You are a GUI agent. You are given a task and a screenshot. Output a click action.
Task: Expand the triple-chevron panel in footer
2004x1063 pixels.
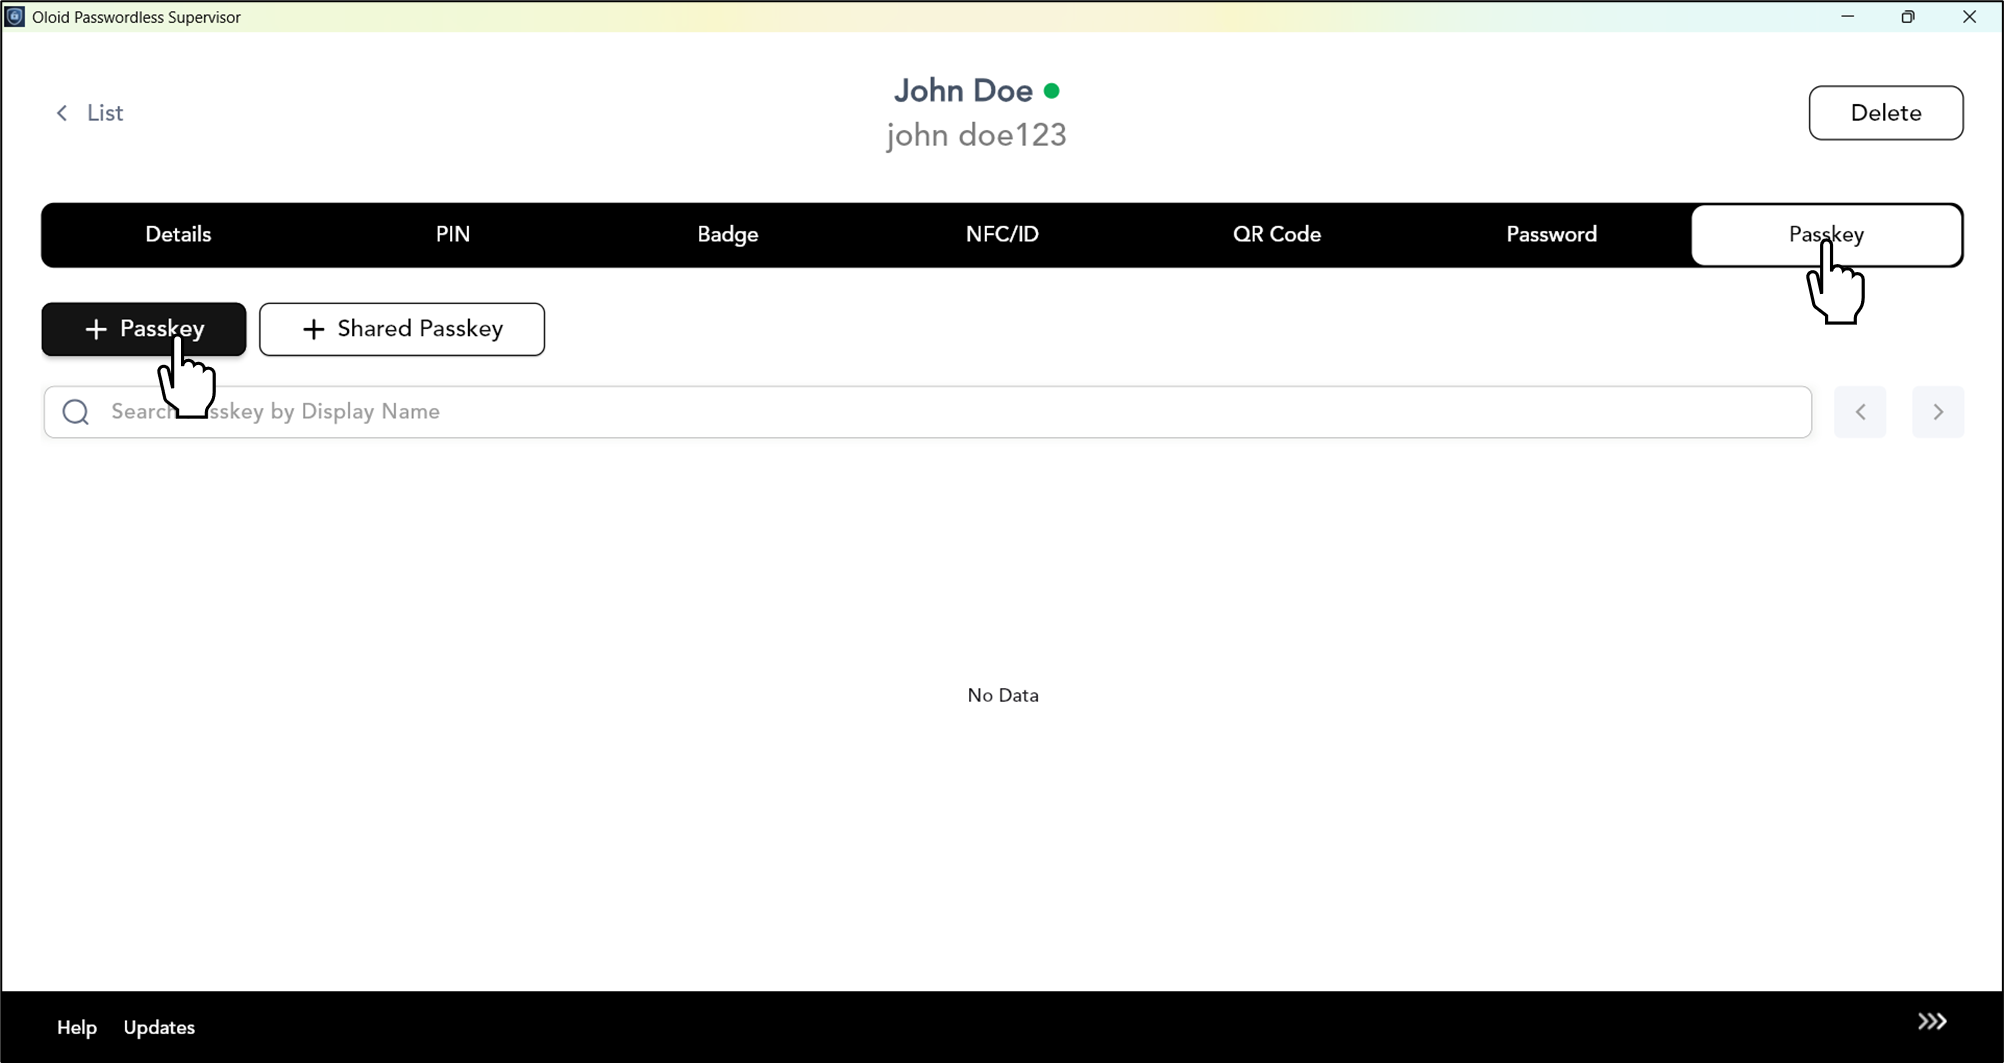pos(1932,1021)
